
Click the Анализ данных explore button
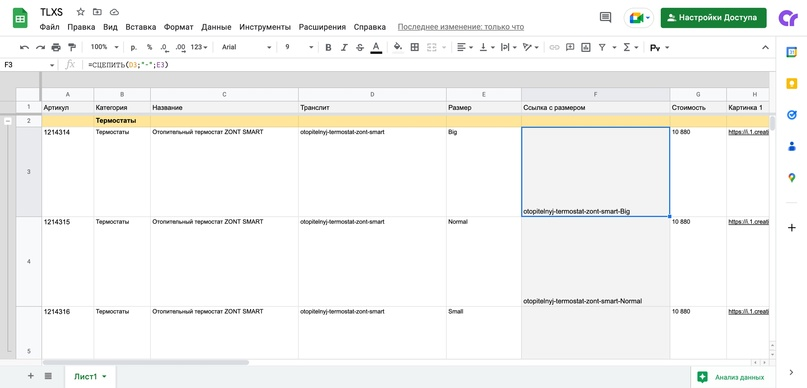(x=730, y=377)
